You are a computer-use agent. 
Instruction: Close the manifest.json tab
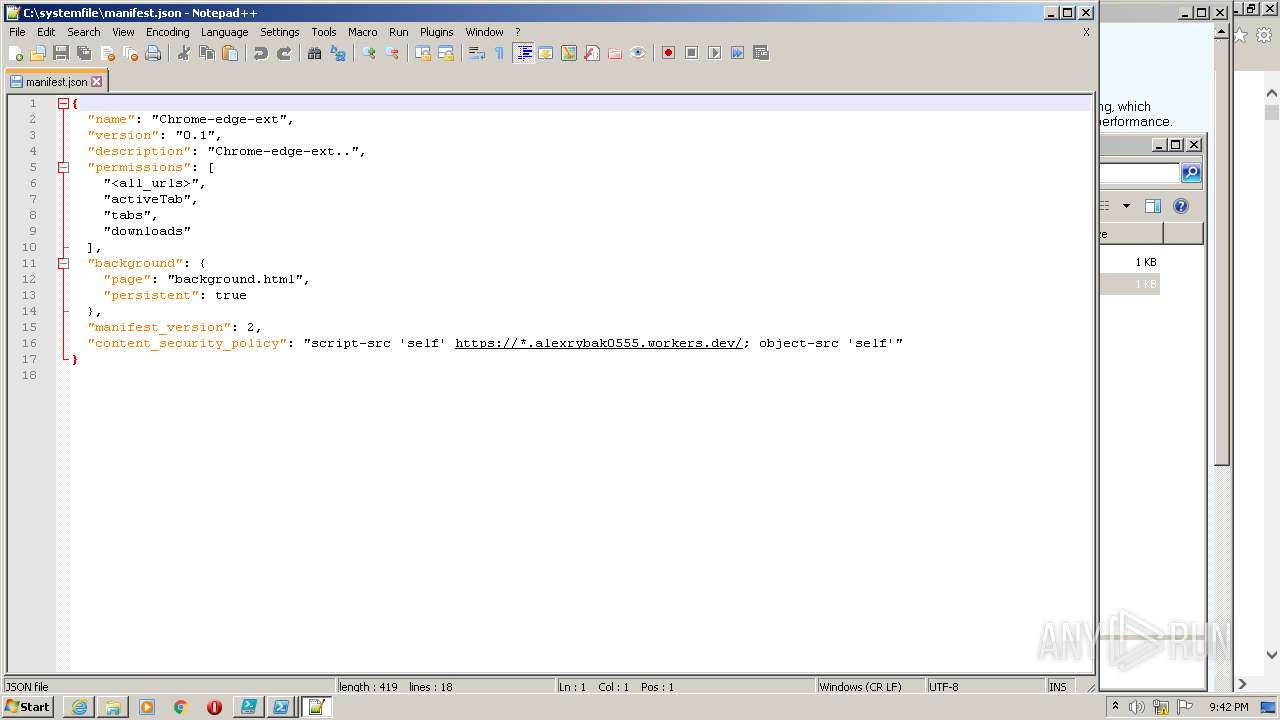pos(97,82)
